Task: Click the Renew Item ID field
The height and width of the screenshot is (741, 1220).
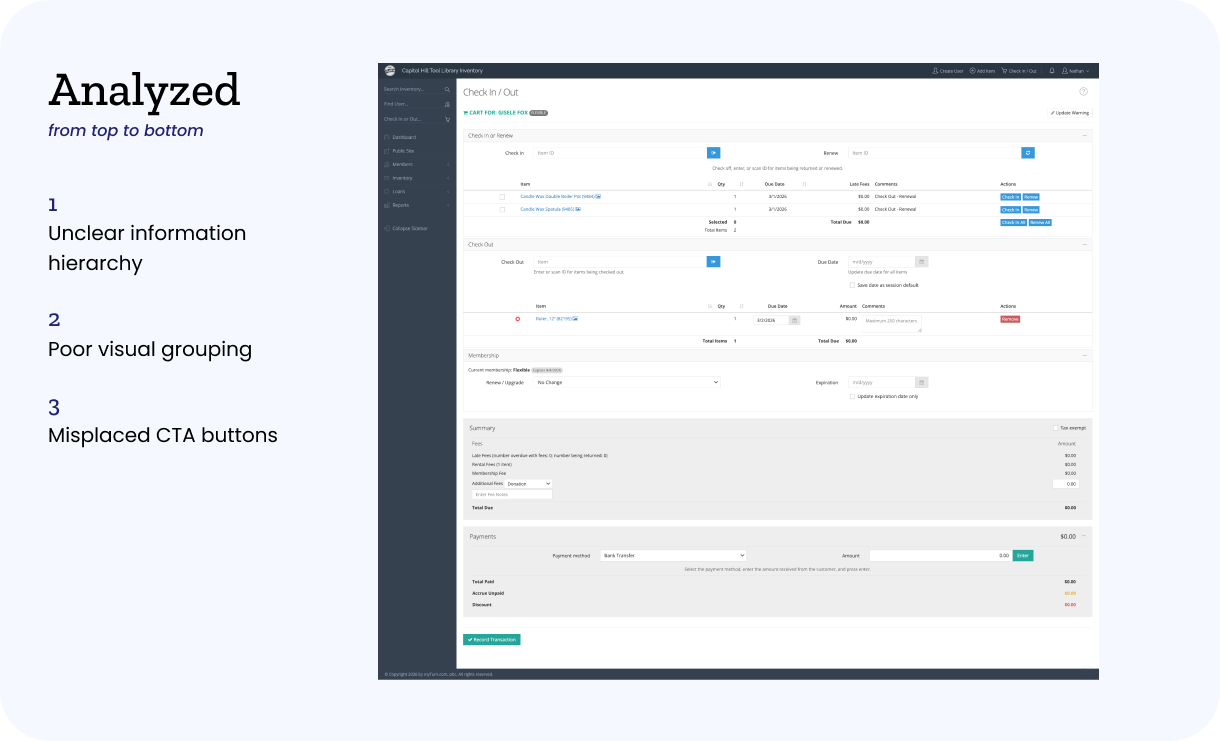Action: pos(934,153)
